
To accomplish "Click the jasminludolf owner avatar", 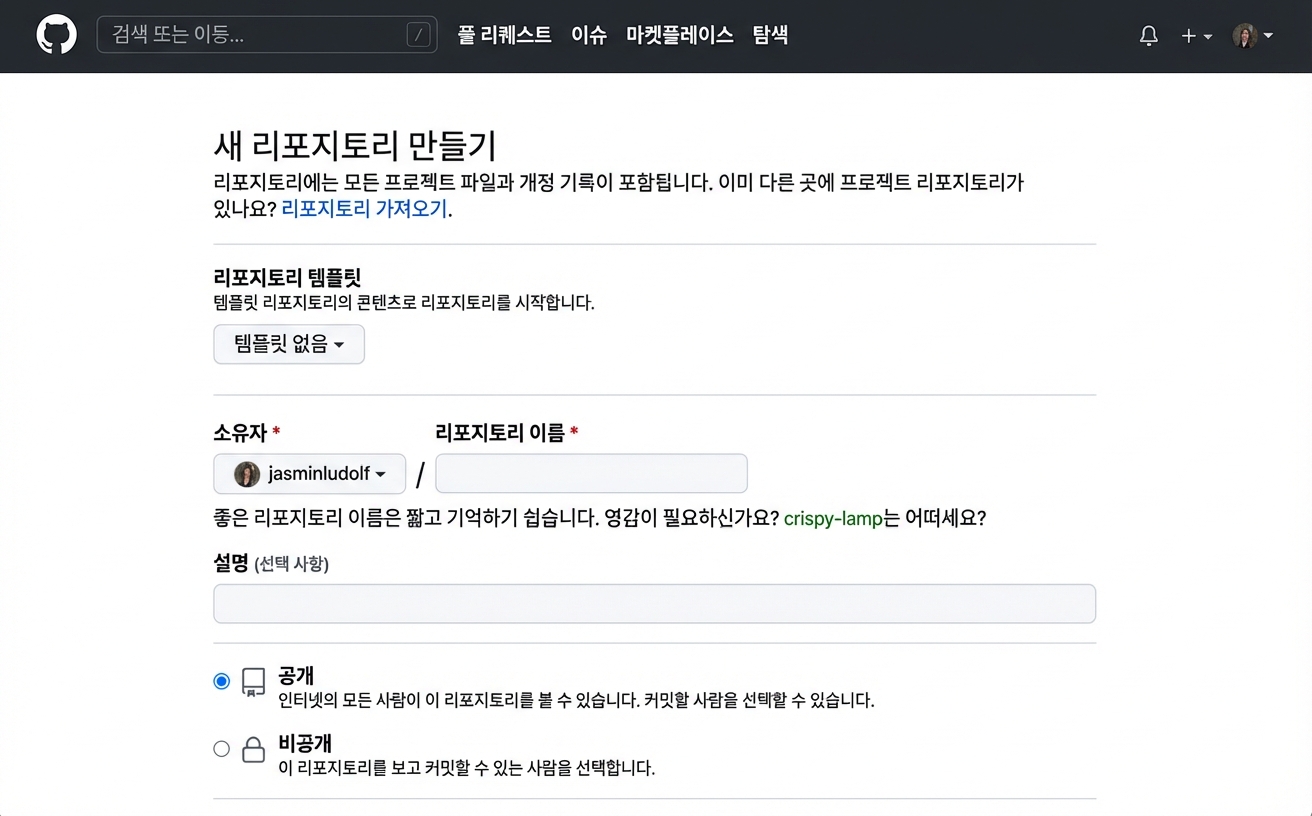I will [247, 474].
